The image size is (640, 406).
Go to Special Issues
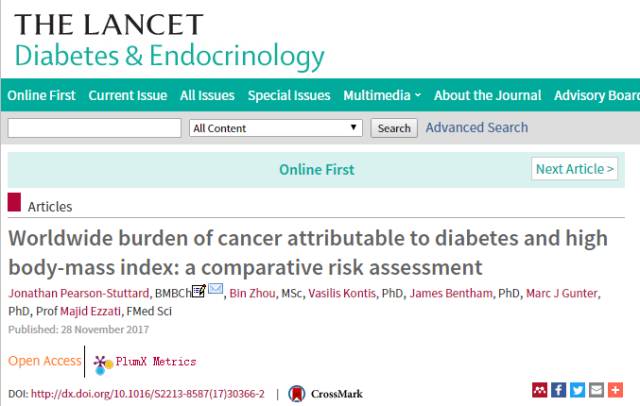tap(289, 95)
